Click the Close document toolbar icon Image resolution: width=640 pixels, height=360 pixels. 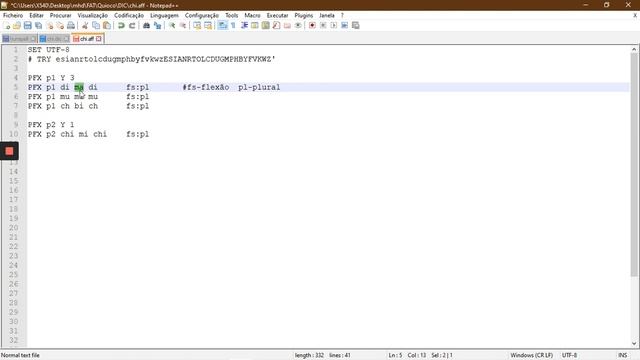pyautogui.click(x=49, y=25)
